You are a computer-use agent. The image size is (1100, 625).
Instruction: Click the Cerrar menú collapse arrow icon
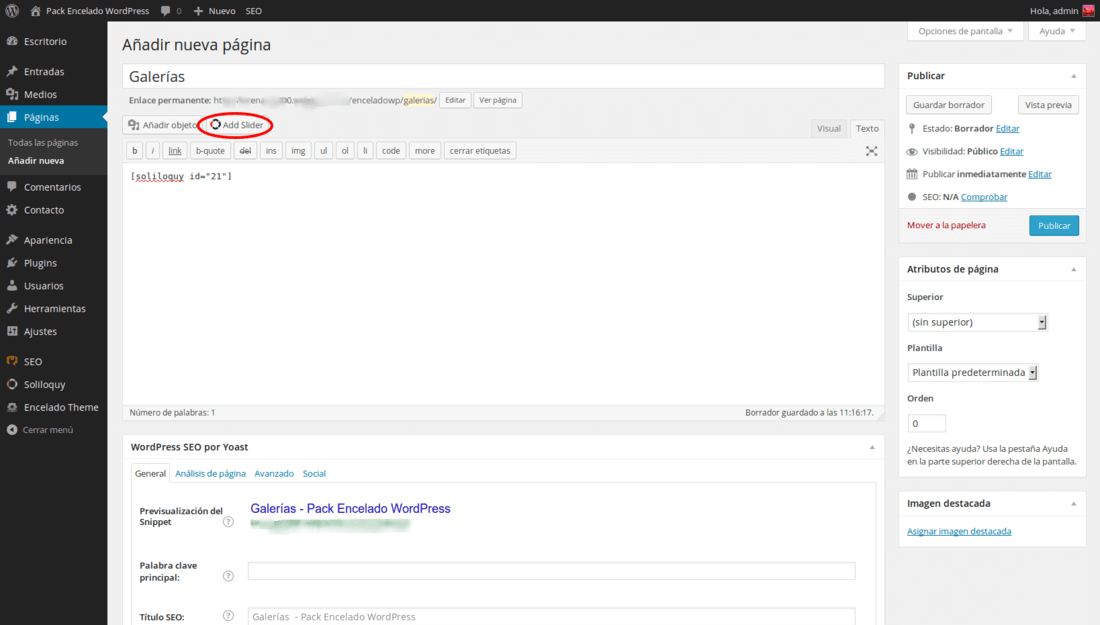(12, 430)
